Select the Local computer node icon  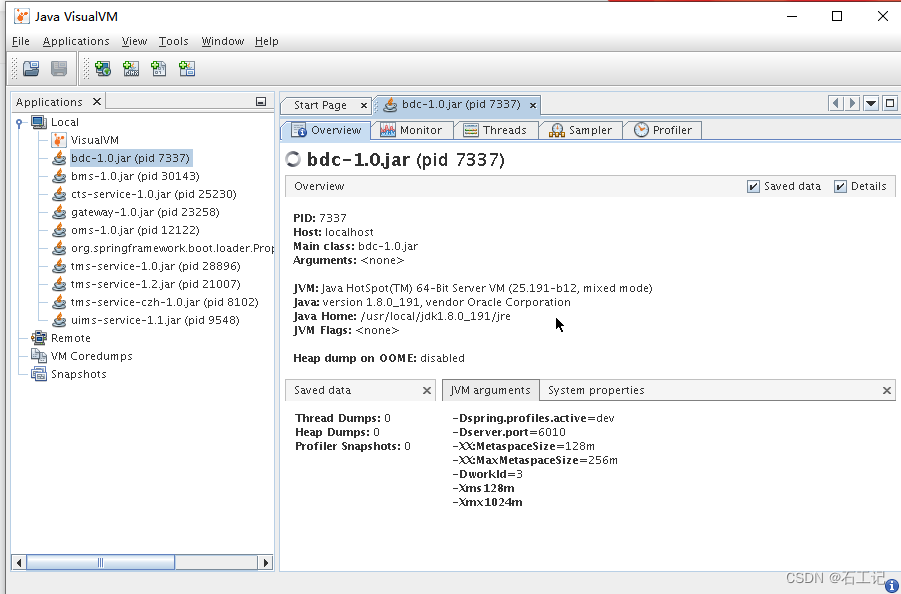(x=39, y=122)
